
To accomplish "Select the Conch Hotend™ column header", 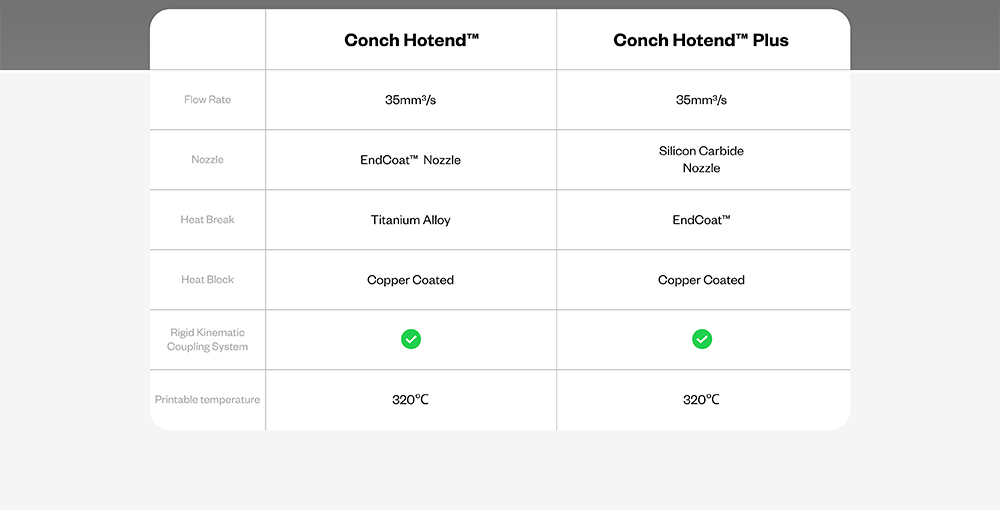I will click(411, 40).
